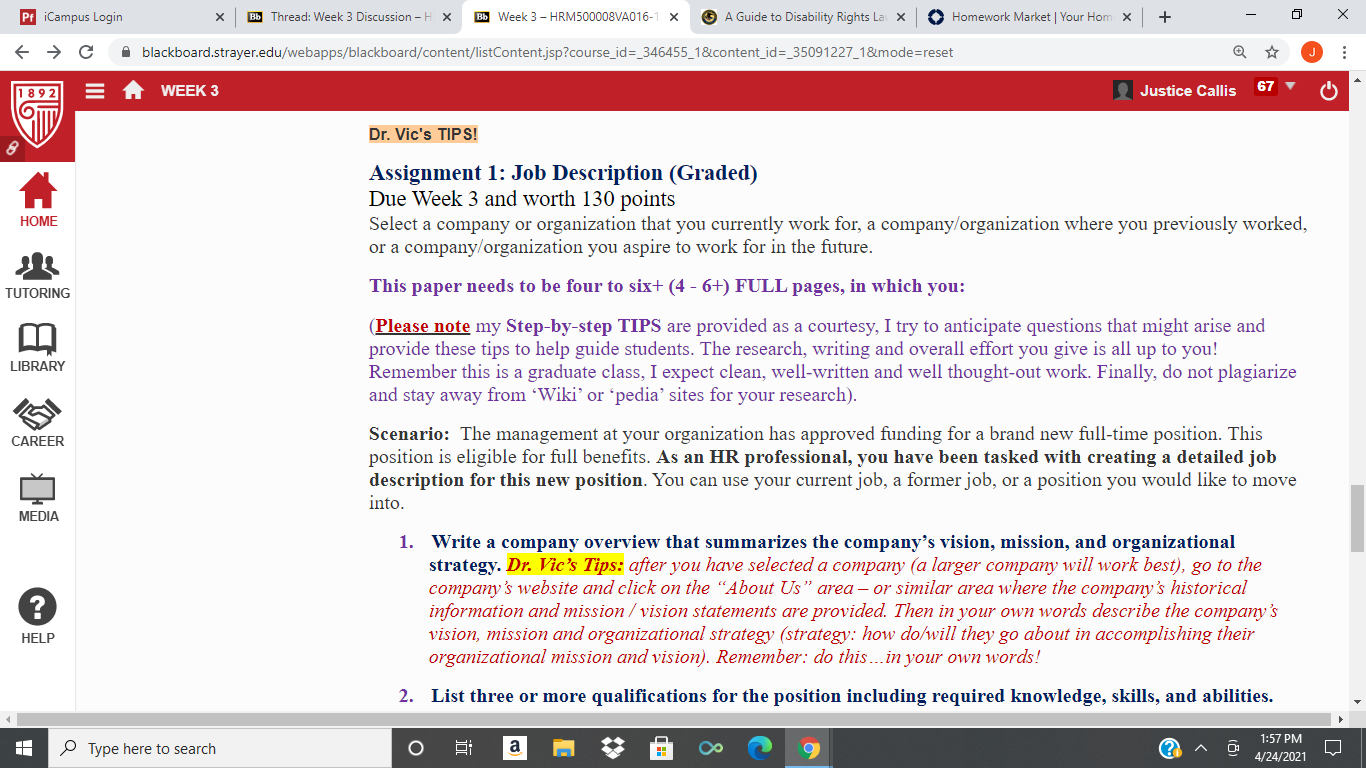Screen dimensions: 1366x768
Task: Bookmark this page with the star icon
Action: tap(1272, 52)
